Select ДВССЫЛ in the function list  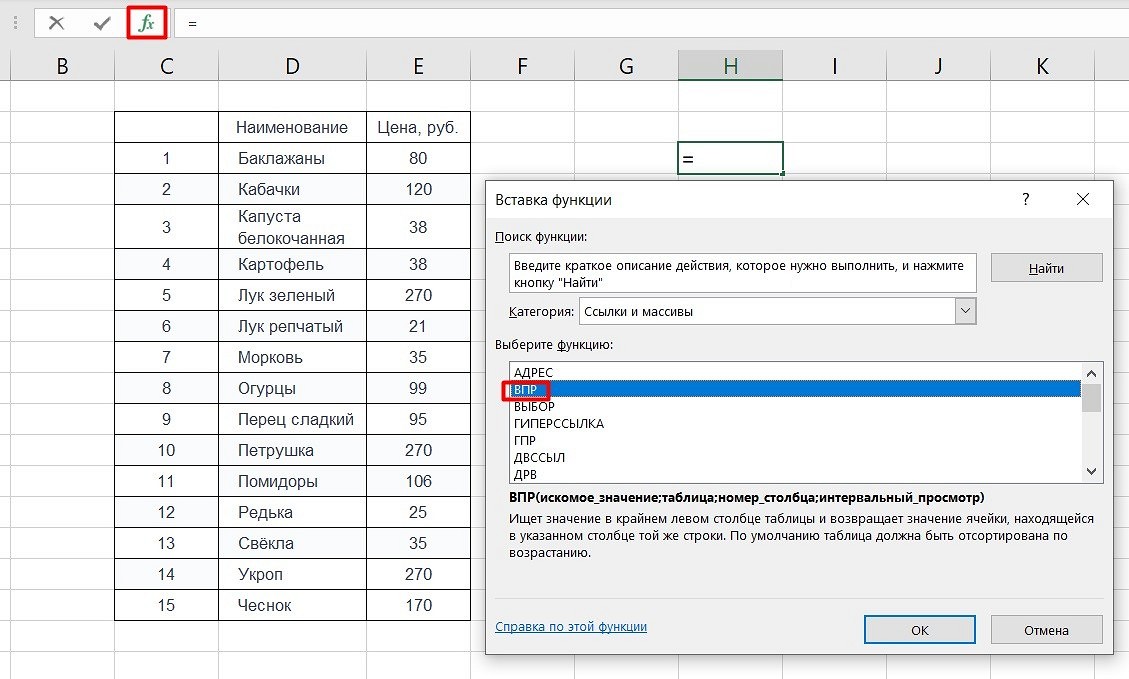[796, 457]
